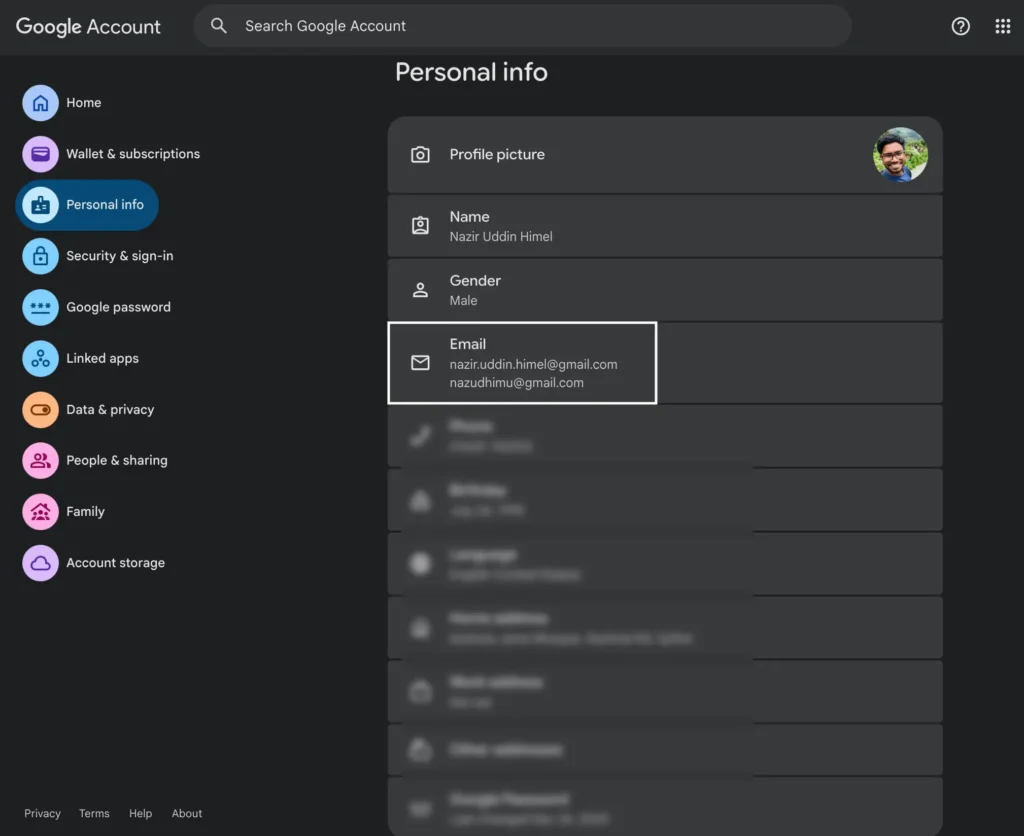Click the Gender heading in its row
The height and width of the screenshot is (836, 1024).
(x=475, y=281)
